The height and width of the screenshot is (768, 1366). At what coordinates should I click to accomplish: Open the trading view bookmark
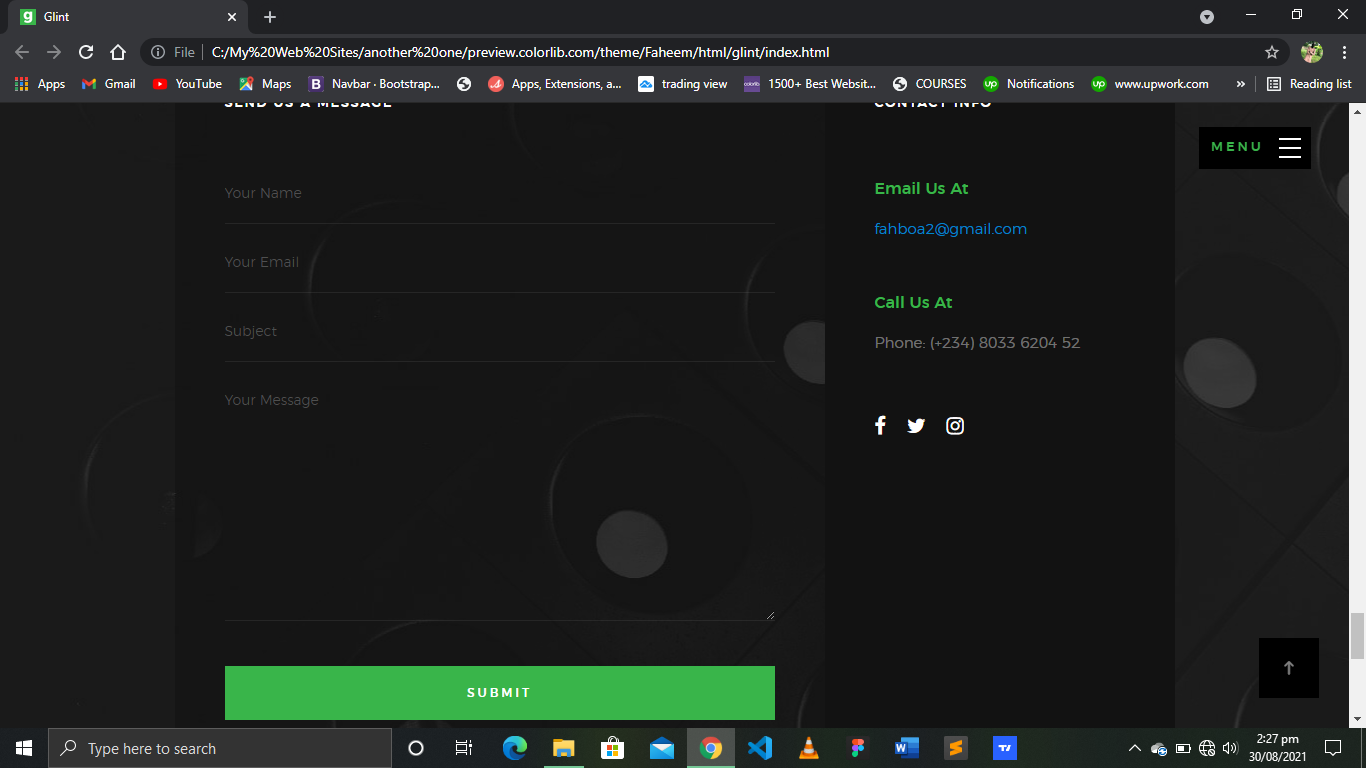pos(683,84)
